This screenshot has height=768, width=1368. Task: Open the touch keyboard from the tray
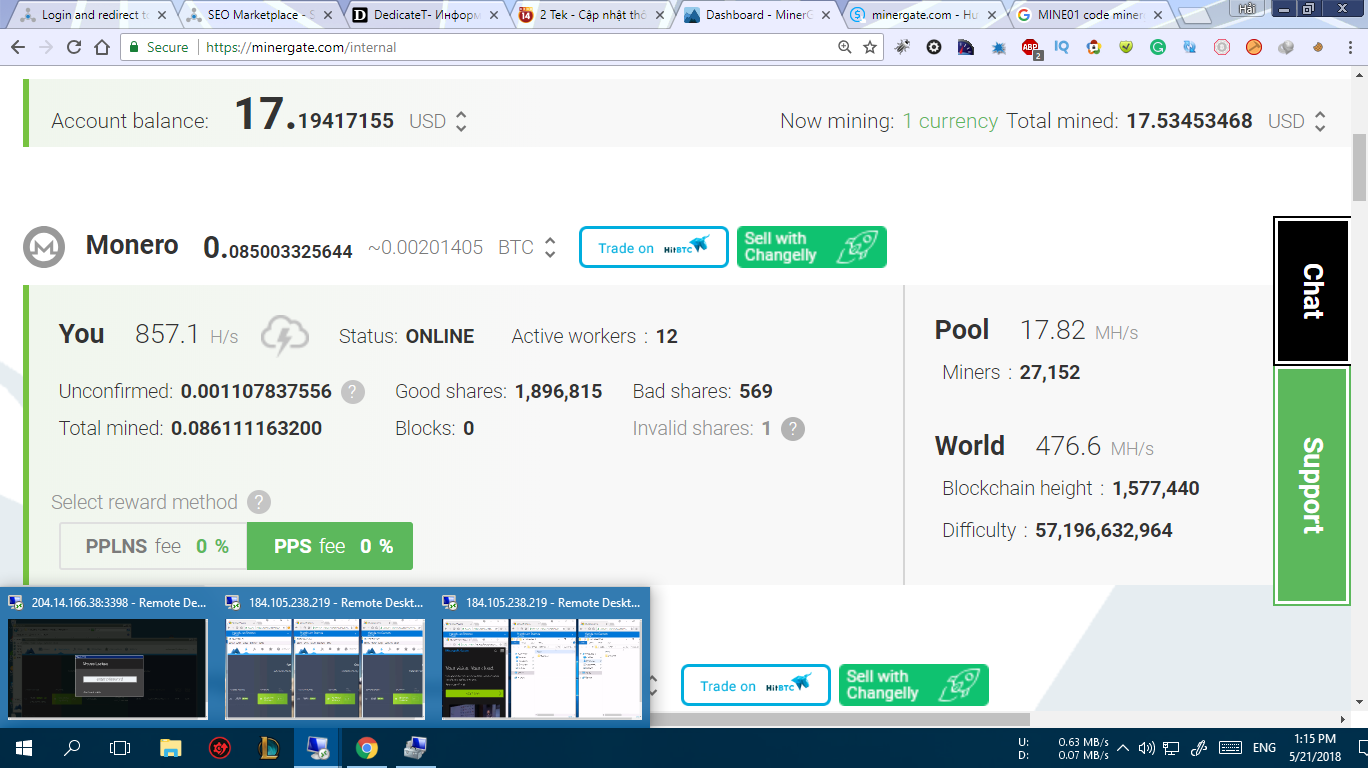[x=1230, y=748]
